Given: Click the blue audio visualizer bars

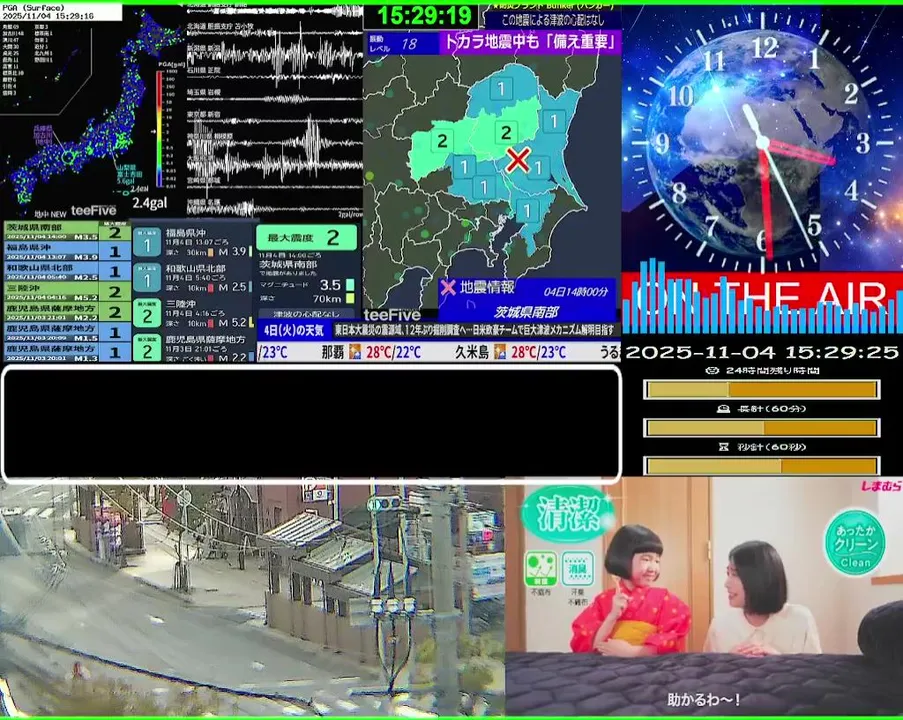Looking at the screenshot, I should pos(762,297).
